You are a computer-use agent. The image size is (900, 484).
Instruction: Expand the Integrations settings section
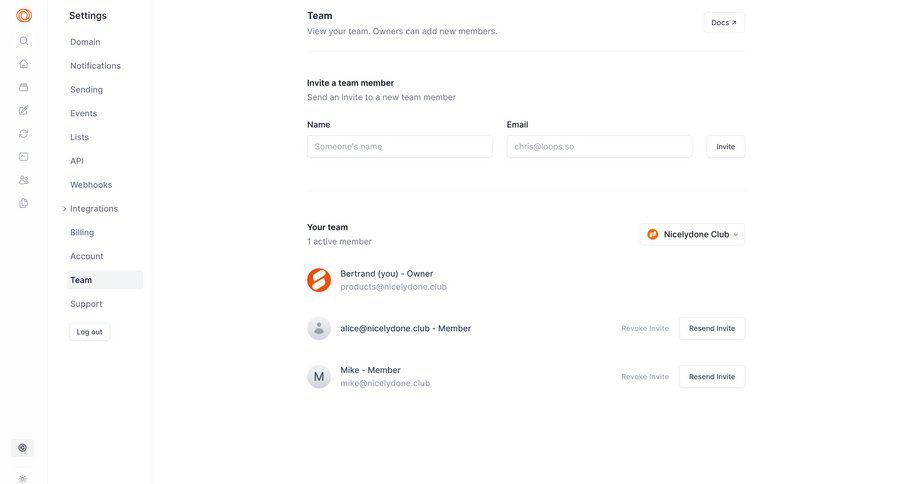93,209
